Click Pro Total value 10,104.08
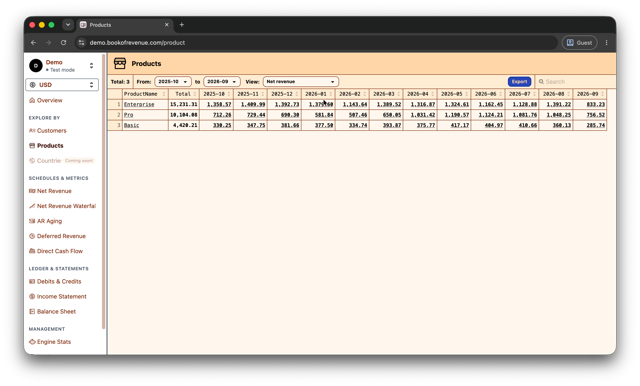 [184, 115]
